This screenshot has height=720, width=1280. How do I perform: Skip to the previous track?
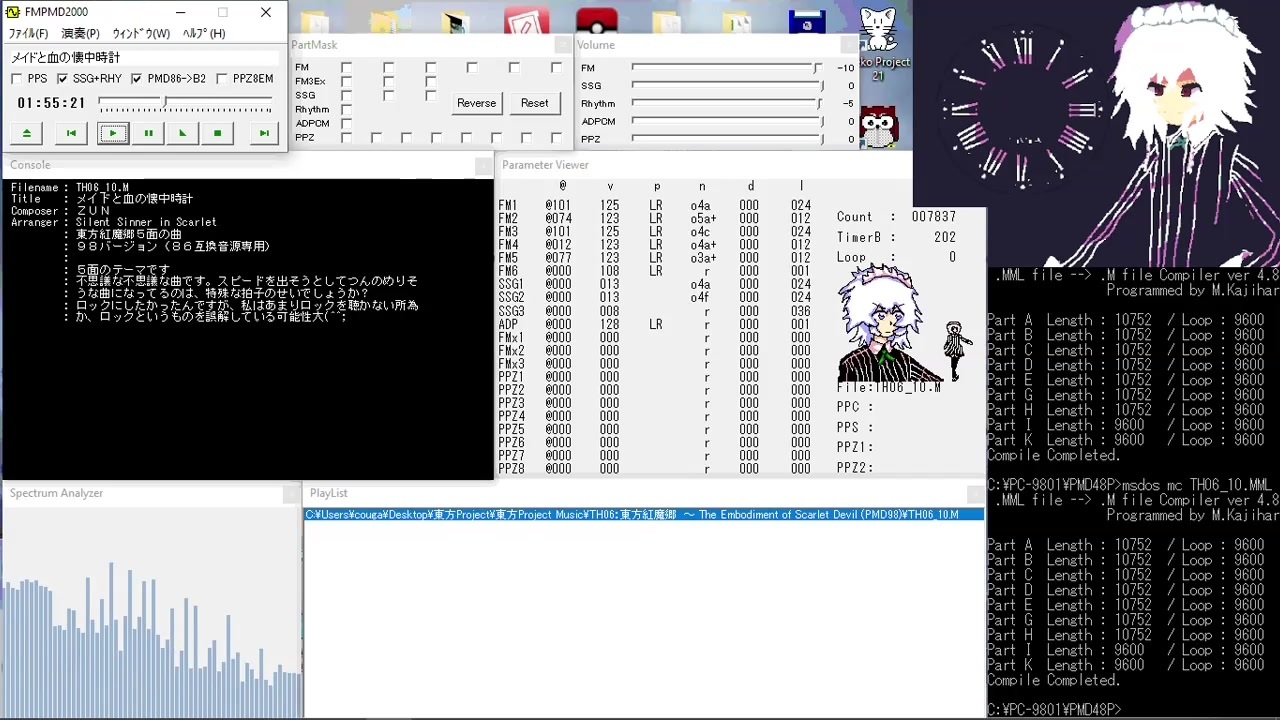click(71, 133)
